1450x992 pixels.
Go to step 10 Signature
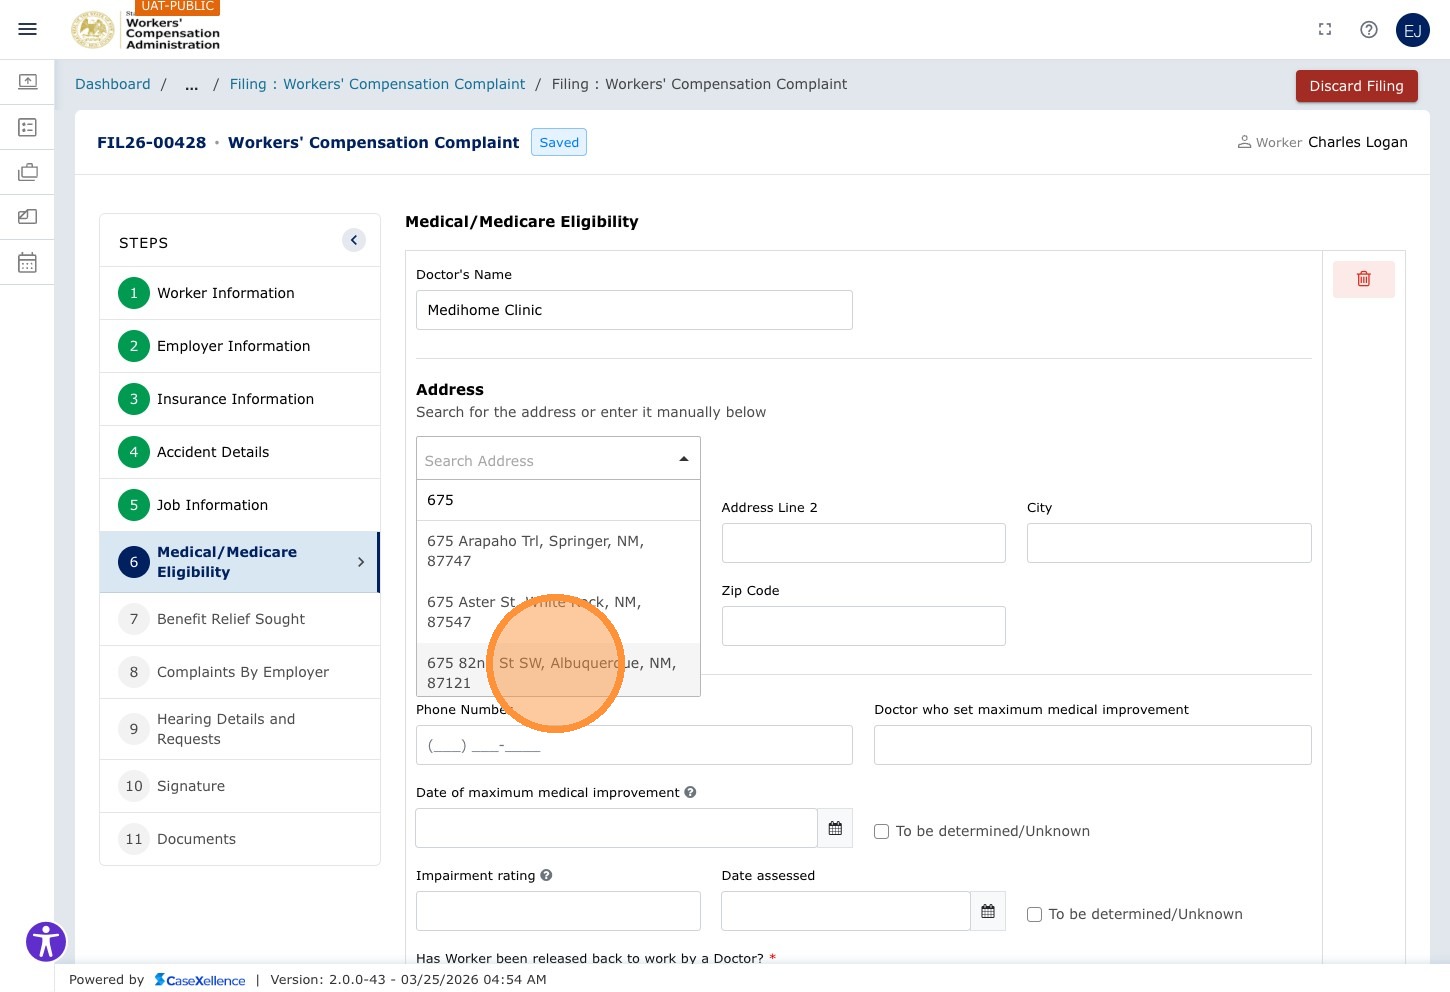click(240, 786)
